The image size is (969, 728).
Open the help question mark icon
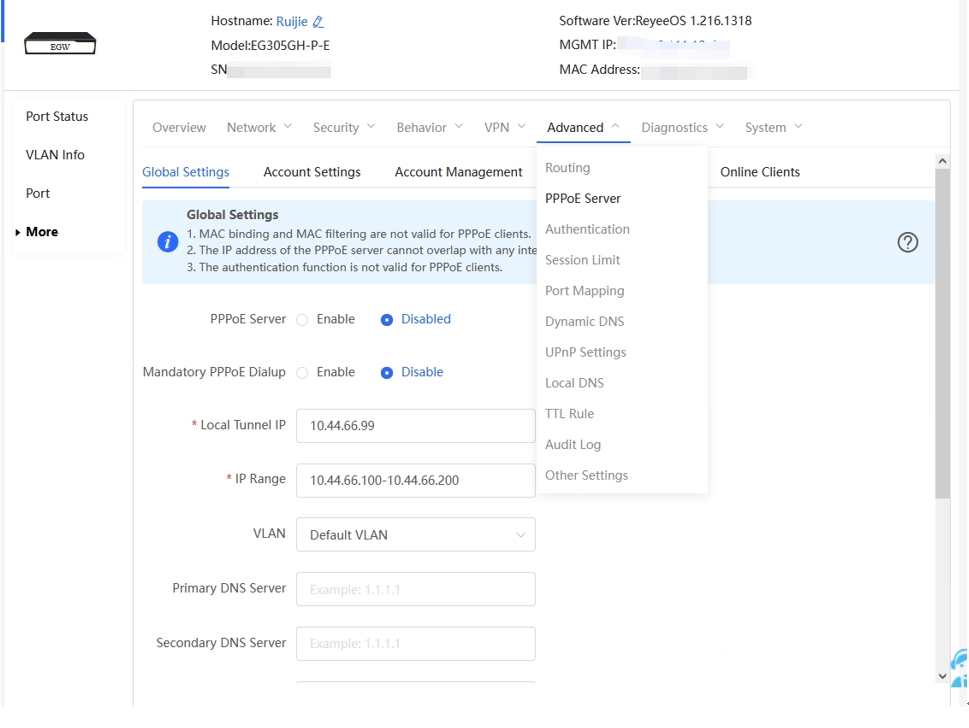[907, 242]
